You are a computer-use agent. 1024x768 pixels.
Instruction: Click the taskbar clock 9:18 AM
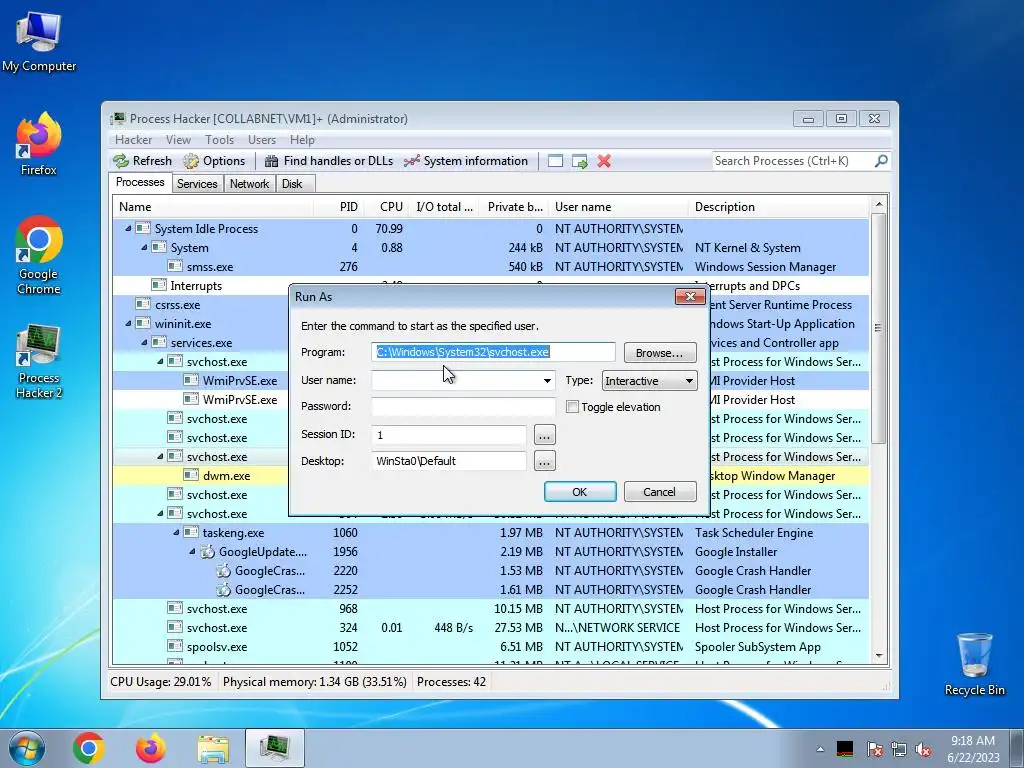click(x=973, y=749)
